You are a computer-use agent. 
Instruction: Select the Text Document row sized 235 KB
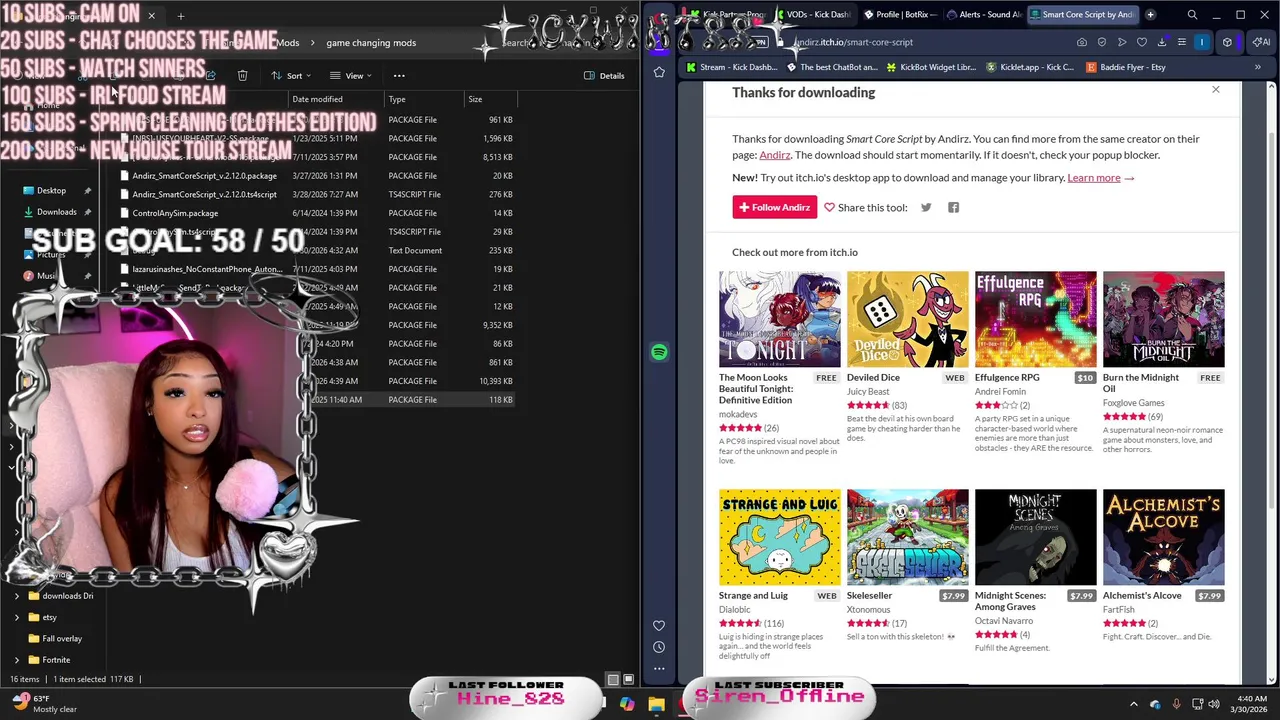click(316, 250)
